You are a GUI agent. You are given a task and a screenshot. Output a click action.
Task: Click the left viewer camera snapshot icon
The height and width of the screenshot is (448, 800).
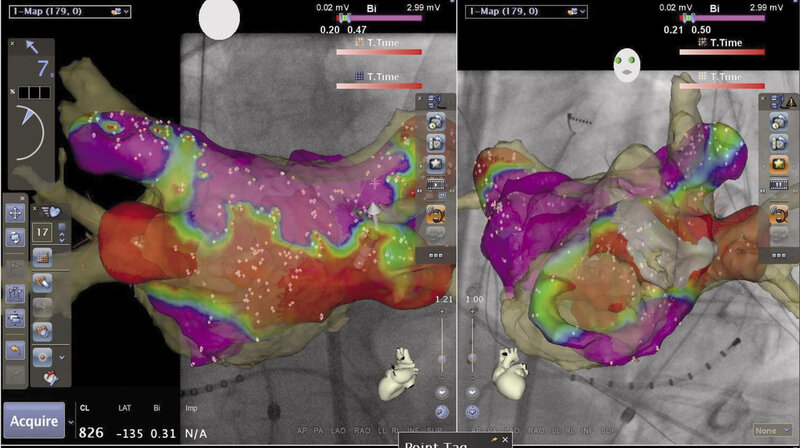436,122
